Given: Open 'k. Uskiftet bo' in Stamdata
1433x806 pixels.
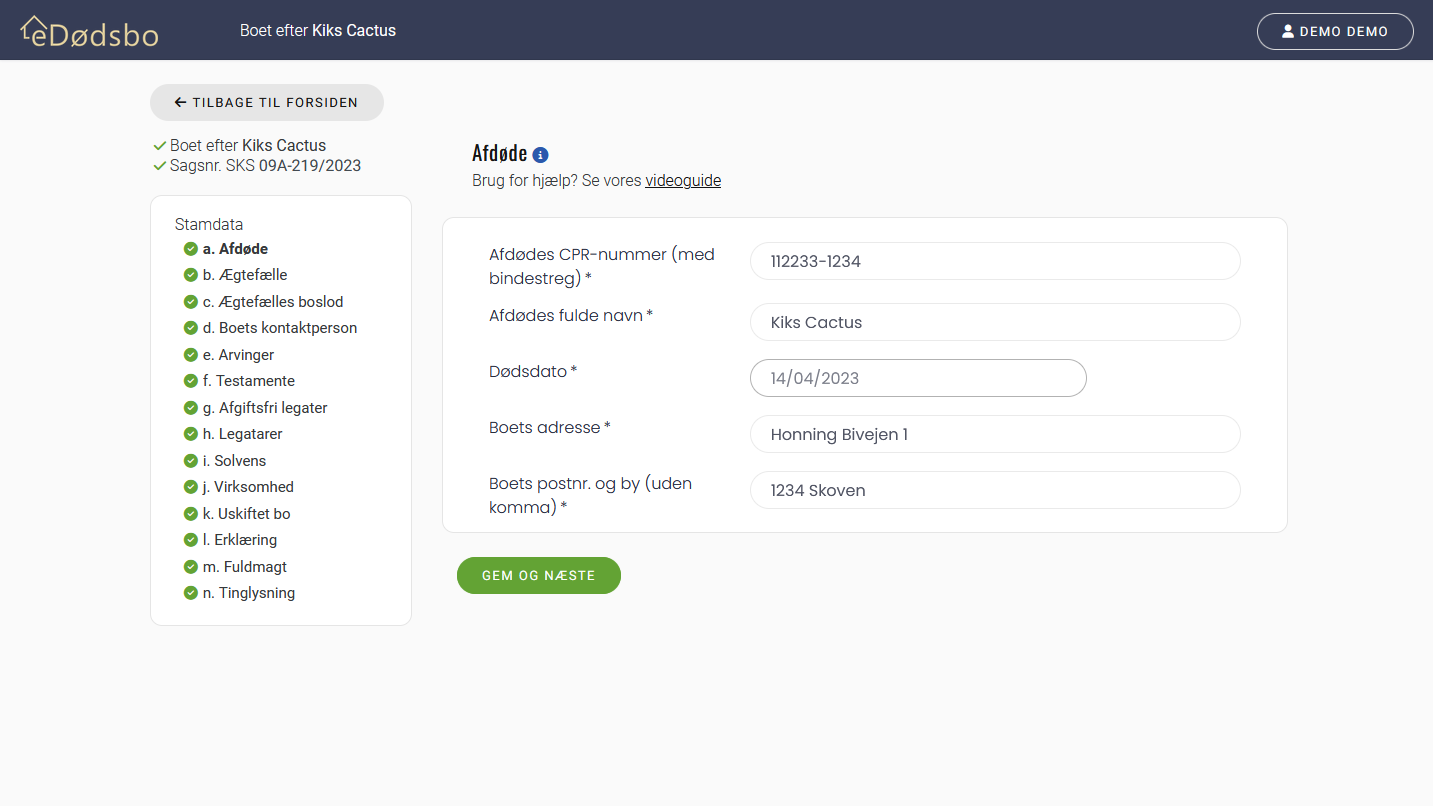Looking at the screenshot, I should [x=246, y=514].
